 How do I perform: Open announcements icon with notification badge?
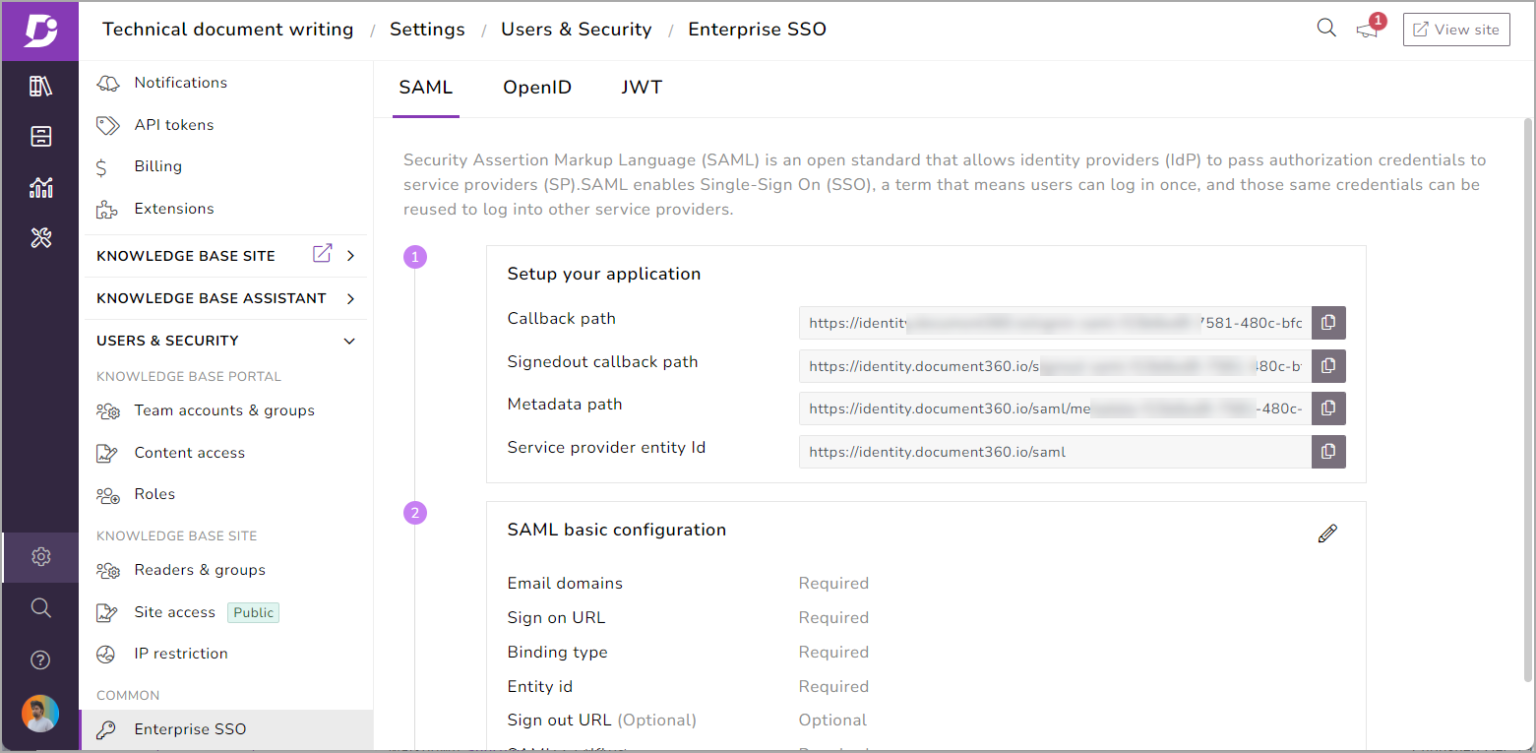click(1368, 31)
